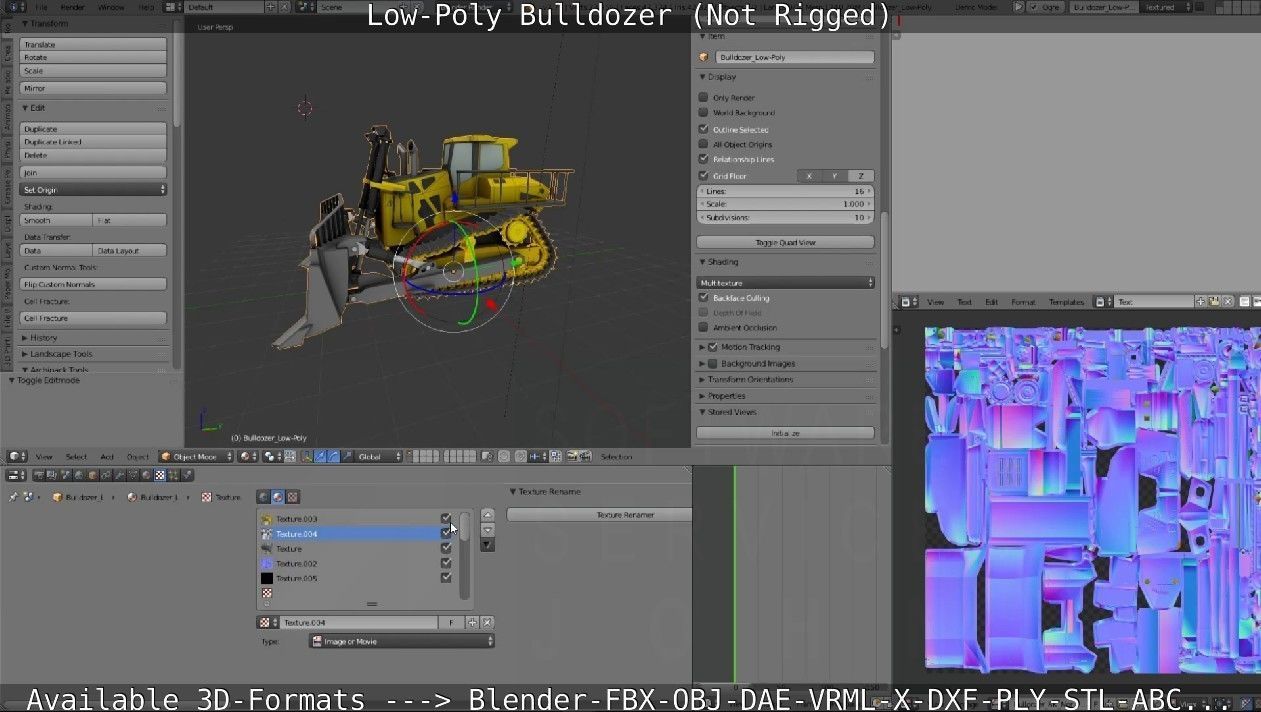
Task: Click the grid Lines value field
Action: [786, 190]
